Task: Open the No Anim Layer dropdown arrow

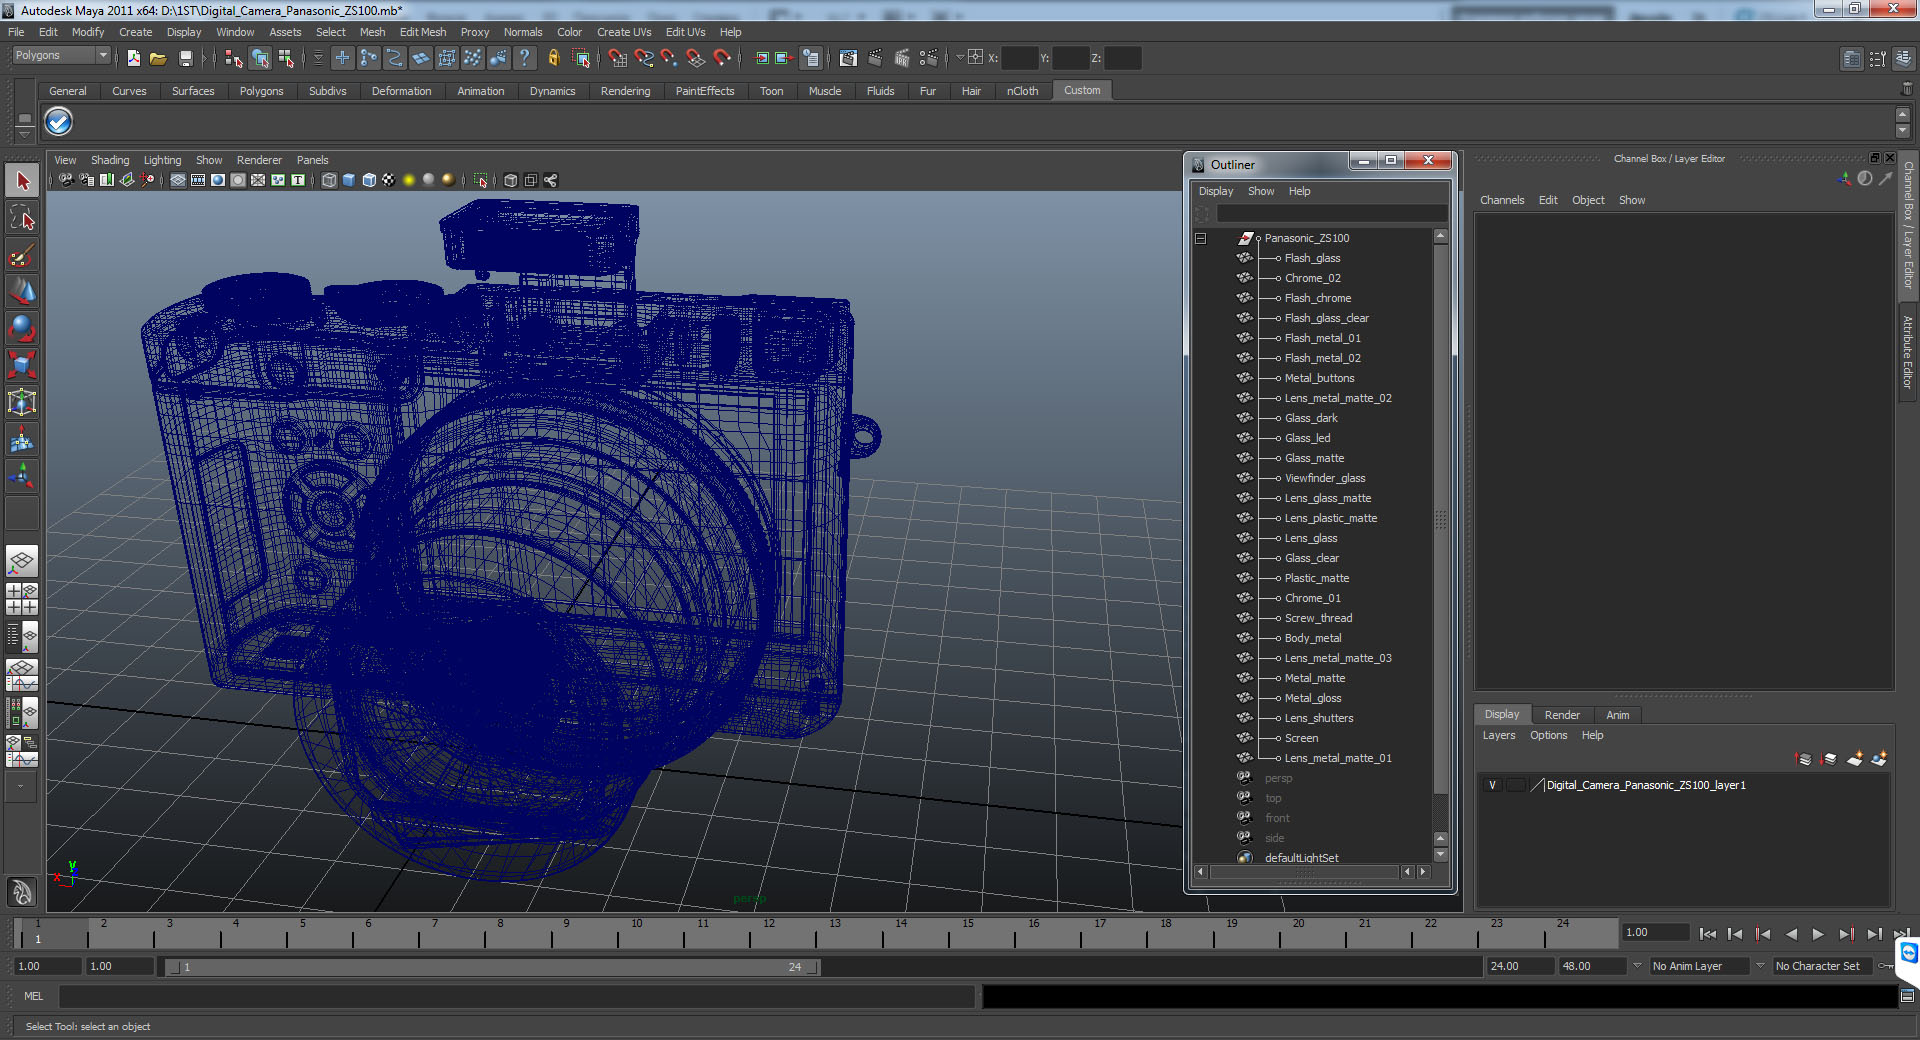Action: [x=1637, y=966]
